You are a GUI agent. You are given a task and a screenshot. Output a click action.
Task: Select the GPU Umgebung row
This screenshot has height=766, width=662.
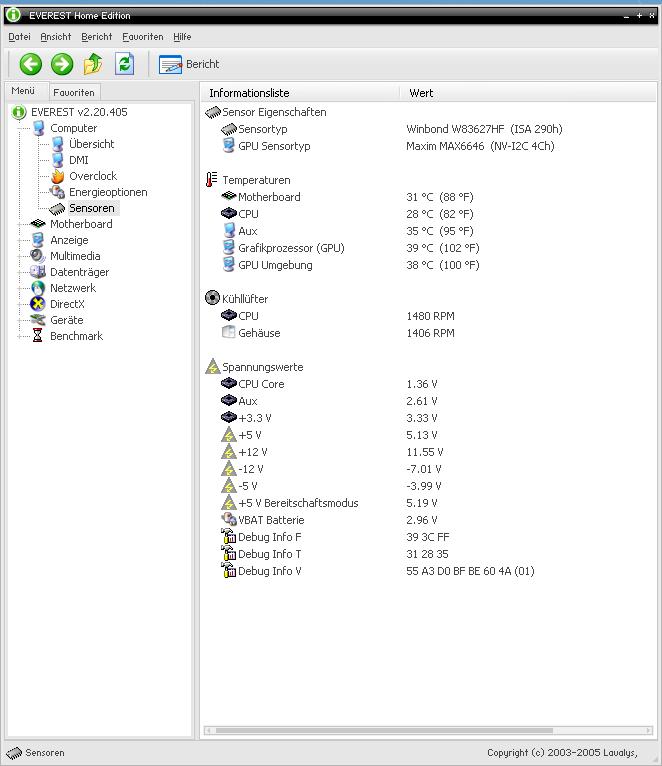tap(350, 265)
